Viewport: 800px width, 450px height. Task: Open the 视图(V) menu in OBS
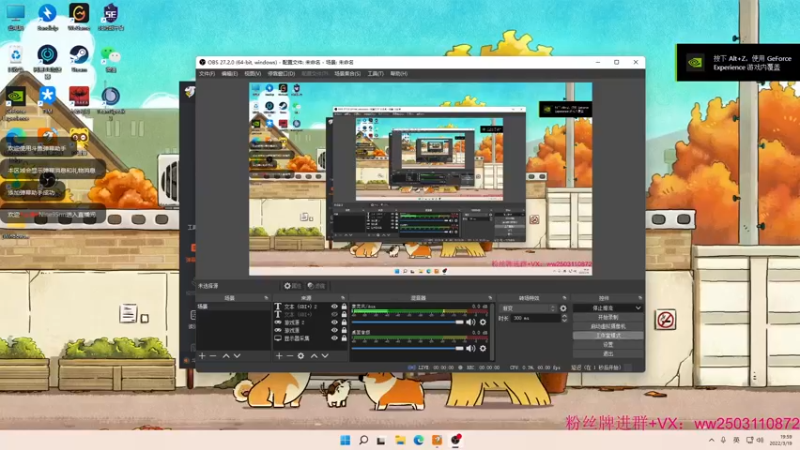pos(252,74)
